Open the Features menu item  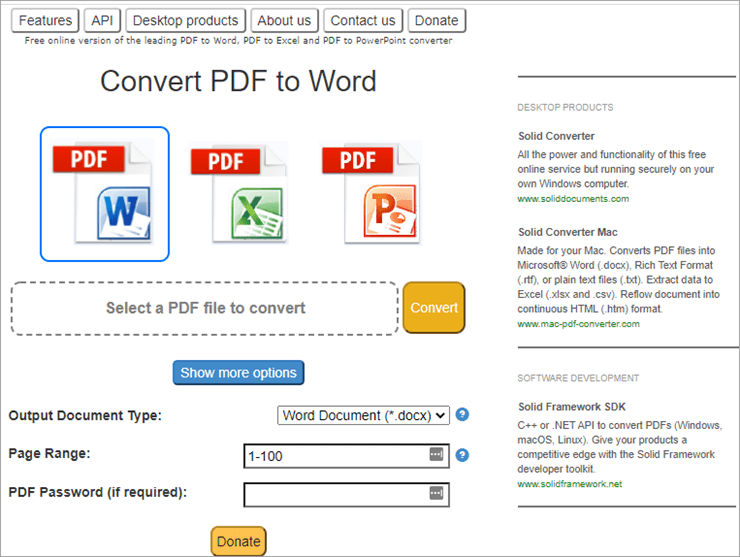[x=45, y=20]
